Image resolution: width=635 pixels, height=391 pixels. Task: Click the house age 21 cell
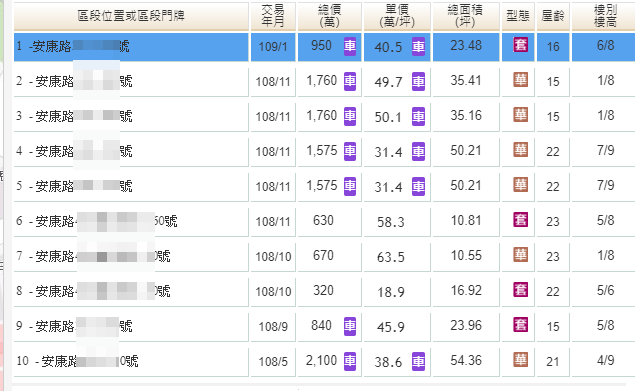(x=553, y=361)
